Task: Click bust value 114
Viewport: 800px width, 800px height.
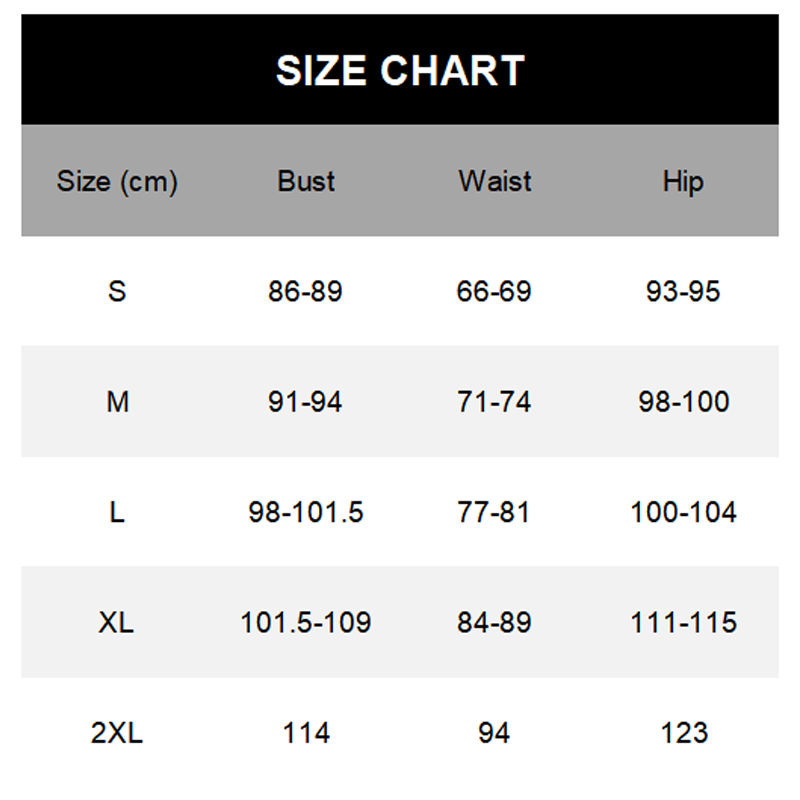Action: pyautogui.click(x=306, y=733)
